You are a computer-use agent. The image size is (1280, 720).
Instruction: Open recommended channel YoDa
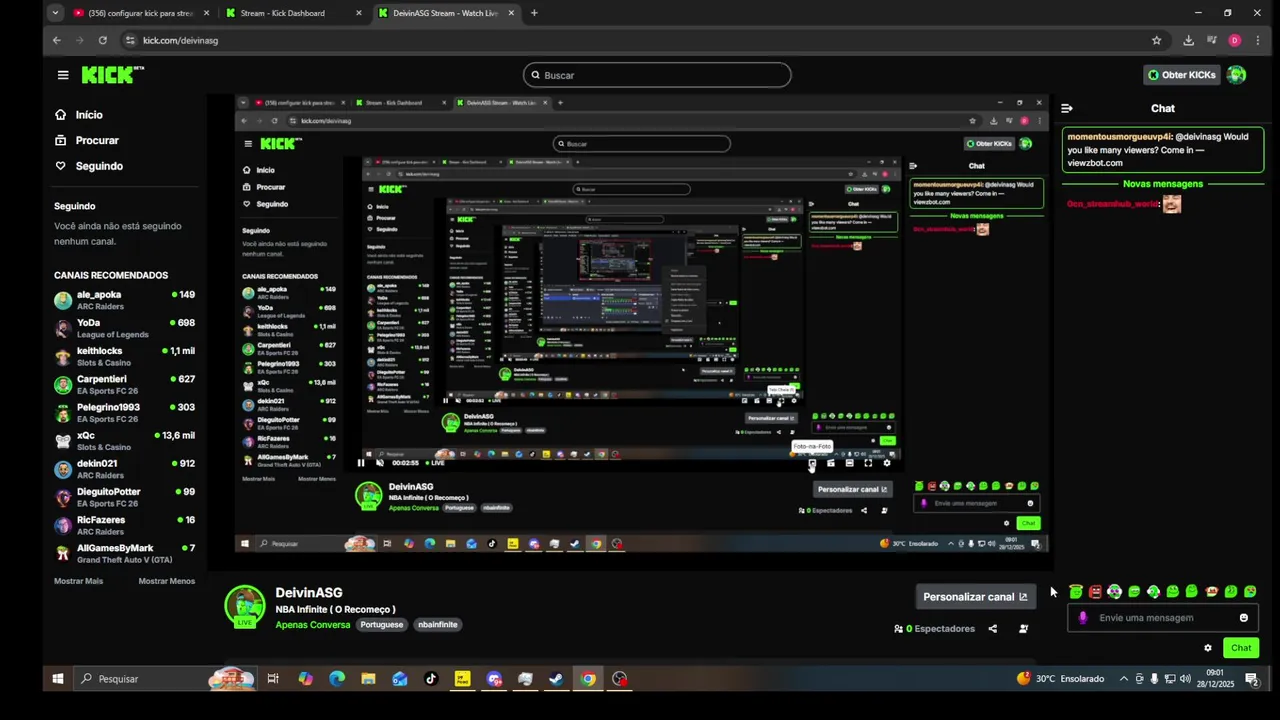point(125,328)
